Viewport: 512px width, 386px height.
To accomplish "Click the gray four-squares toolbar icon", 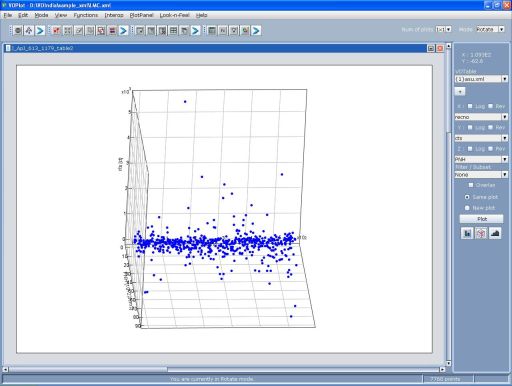I will tap(68, 31).
